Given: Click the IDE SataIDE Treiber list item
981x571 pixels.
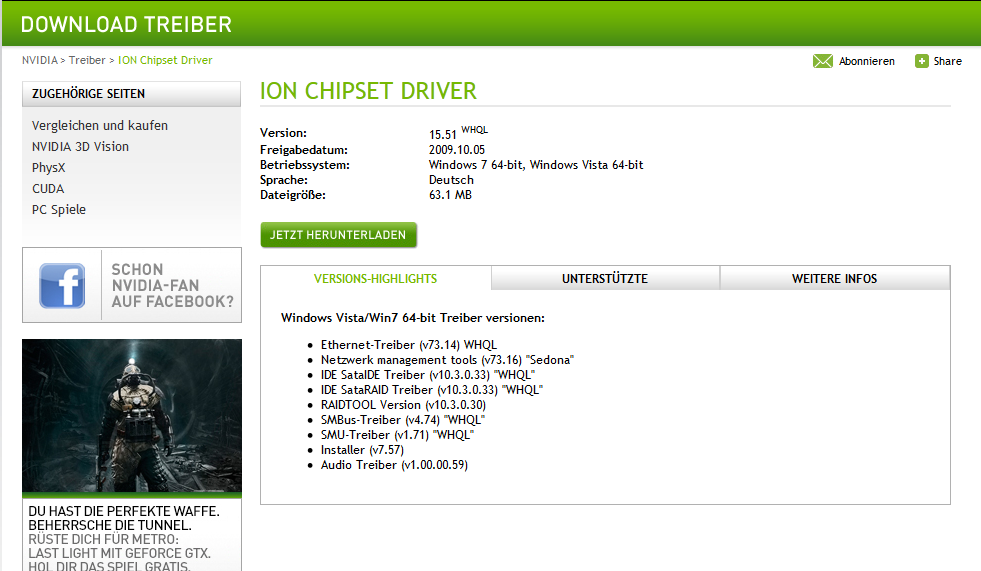Looking at the screenshot, I should point(428,375).
